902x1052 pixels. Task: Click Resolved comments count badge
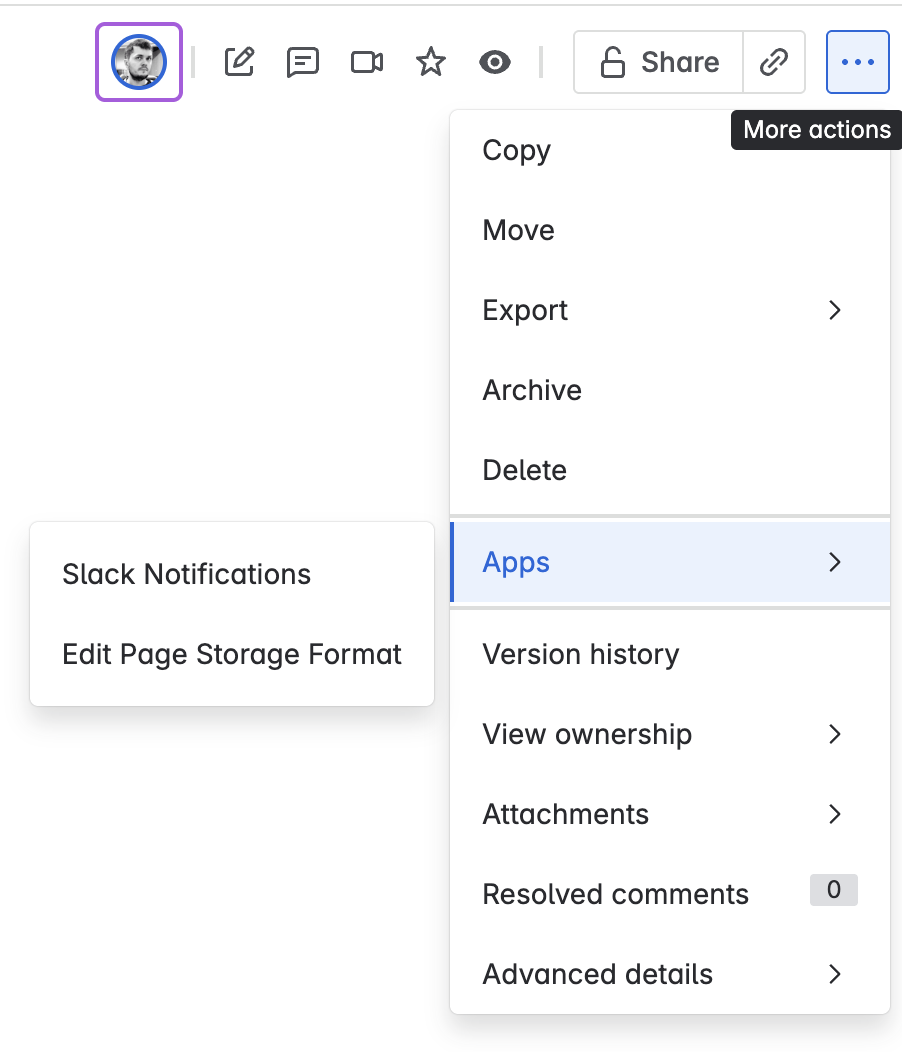click(x=834, y=890)
